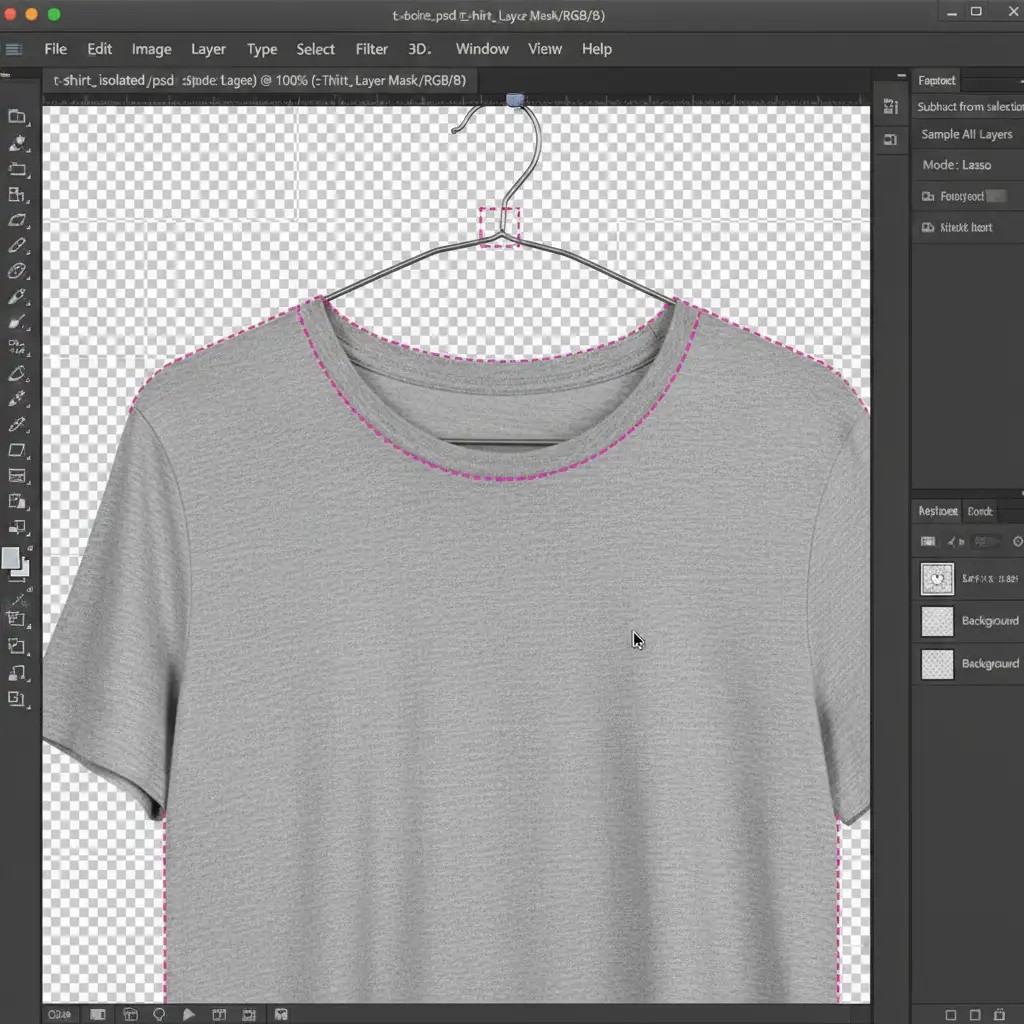Click the foreground color swatch

coord(12,558)
